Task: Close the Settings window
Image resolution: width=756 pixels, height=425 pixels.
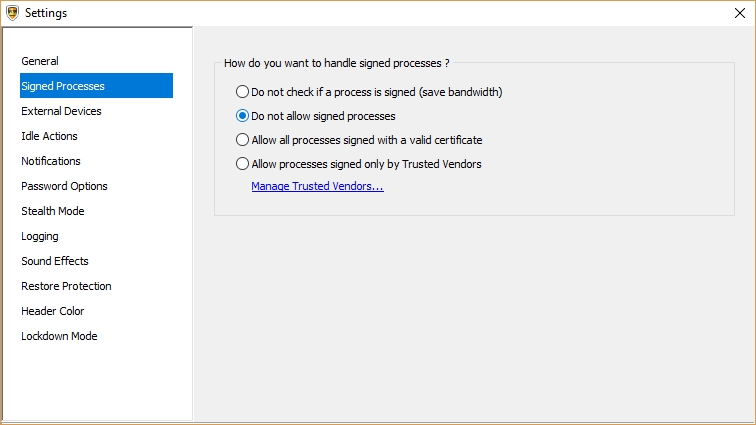Action: click(x=738, y=13)
